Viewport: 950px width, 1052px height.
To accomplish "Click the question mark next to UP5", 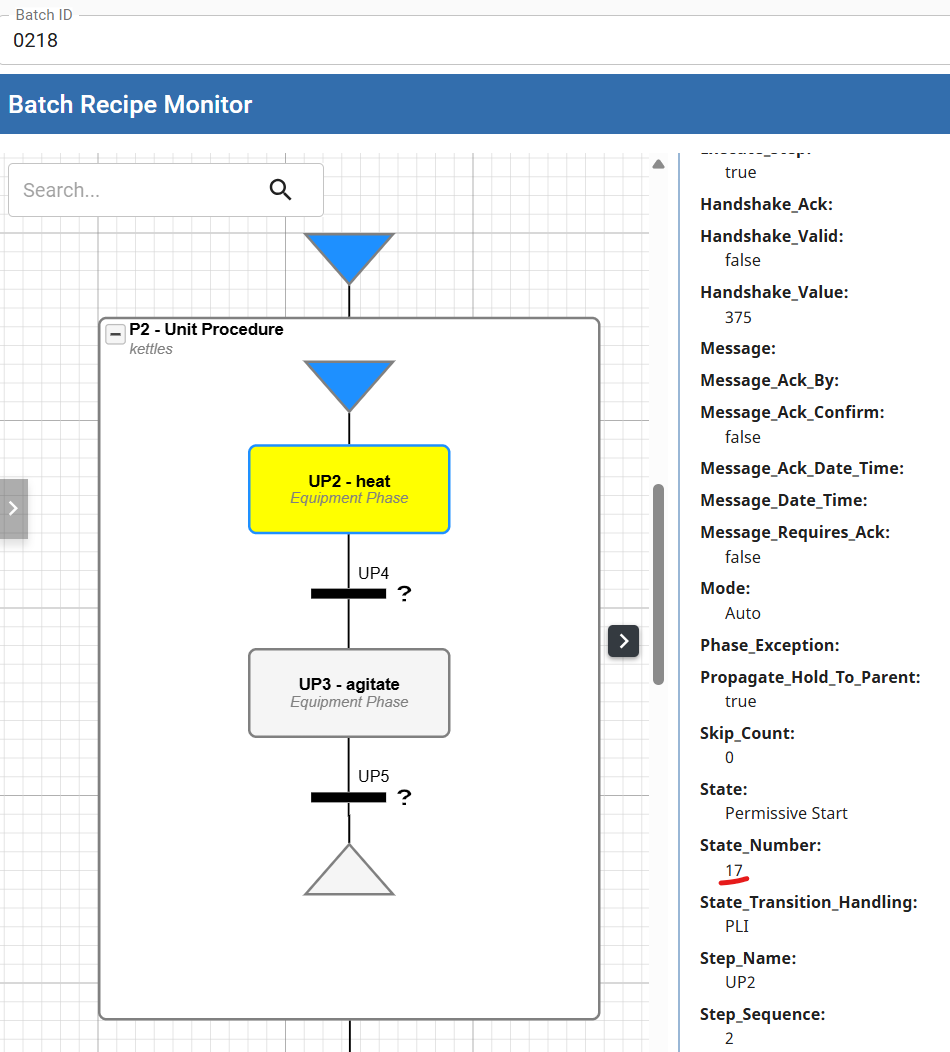I will pos(404,798).
